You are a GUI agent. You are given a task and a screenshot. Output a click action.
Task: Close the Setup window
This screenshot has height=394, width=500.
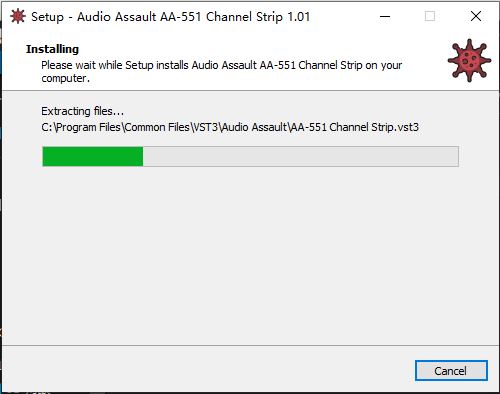pyautogui.click(x=476, y=16)
